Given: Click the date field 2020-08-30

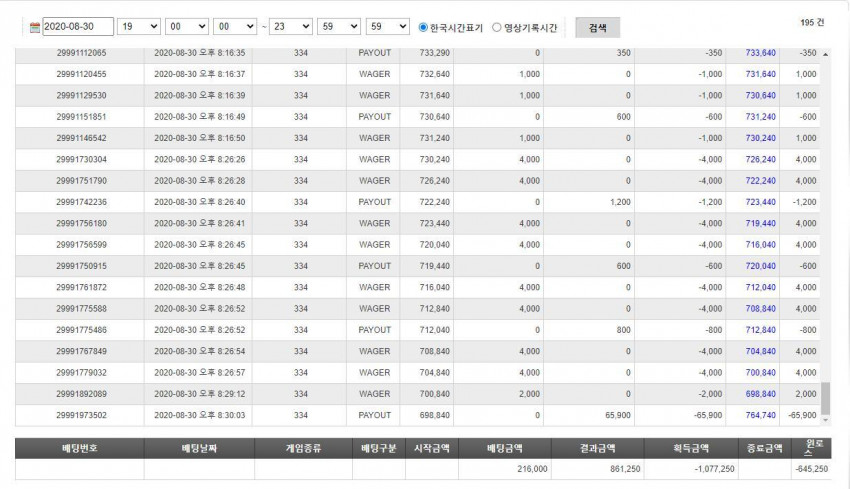Looking at the screenshot, I should 78,27.
